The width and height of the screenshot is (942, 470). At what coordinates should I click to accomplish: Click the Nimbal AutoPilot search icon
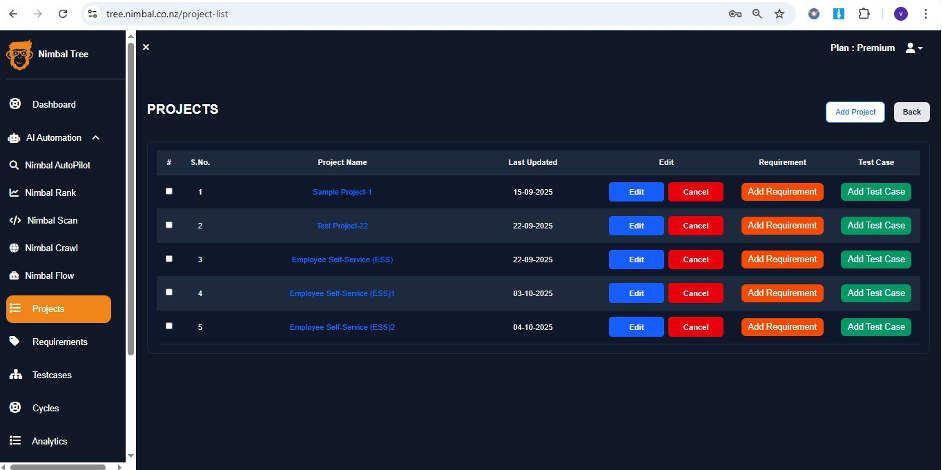(14, 165)
